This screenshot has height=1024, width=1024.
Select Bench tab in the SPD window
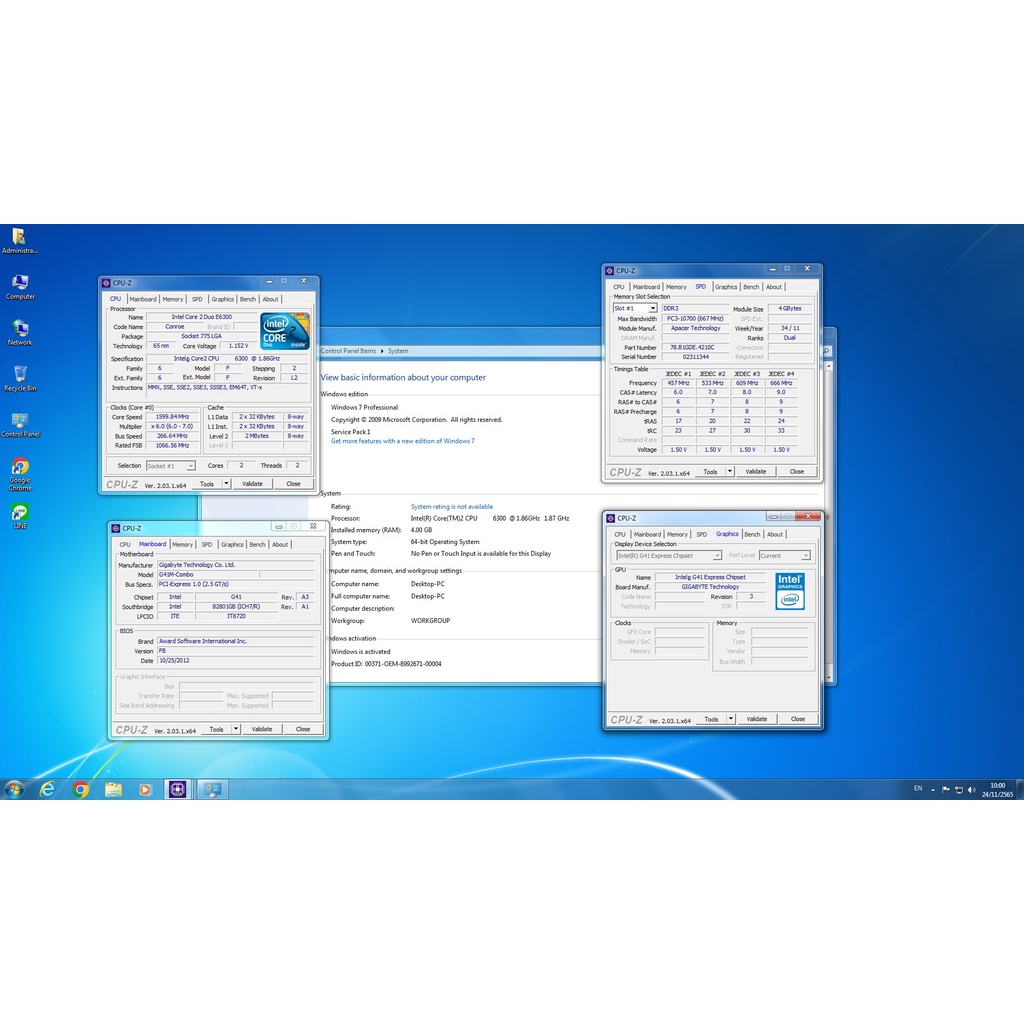(751, 287)
